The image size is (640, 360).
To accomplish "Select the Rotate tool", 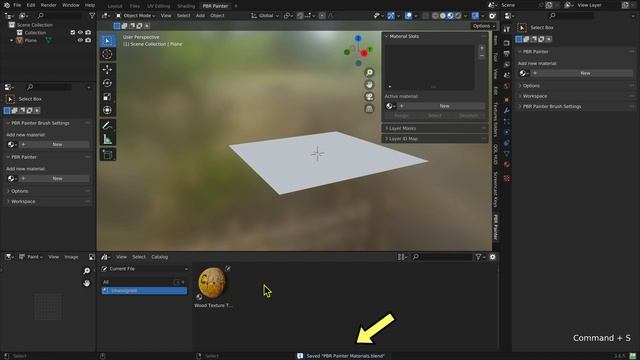I will pos(108,83).
